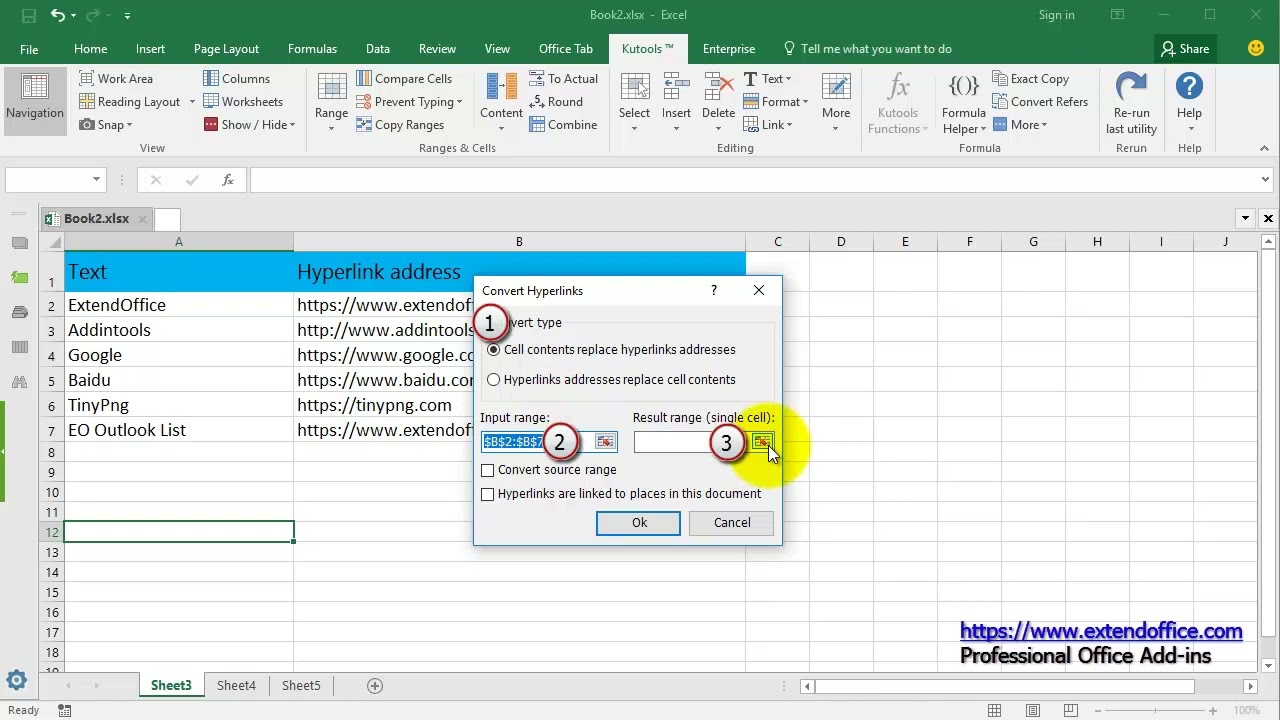Open the Worksheets tool
This screenshot has height=720, width=1280.
tap(243, 101)
